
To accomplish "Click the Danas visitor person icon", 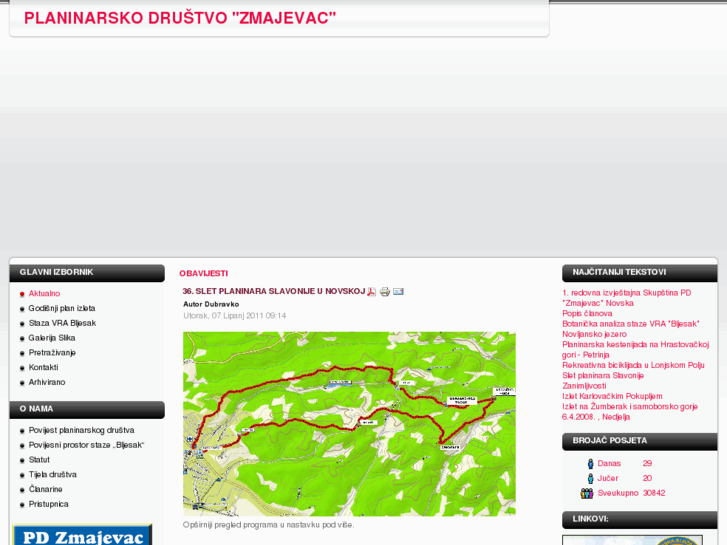I will click(590, 463).
